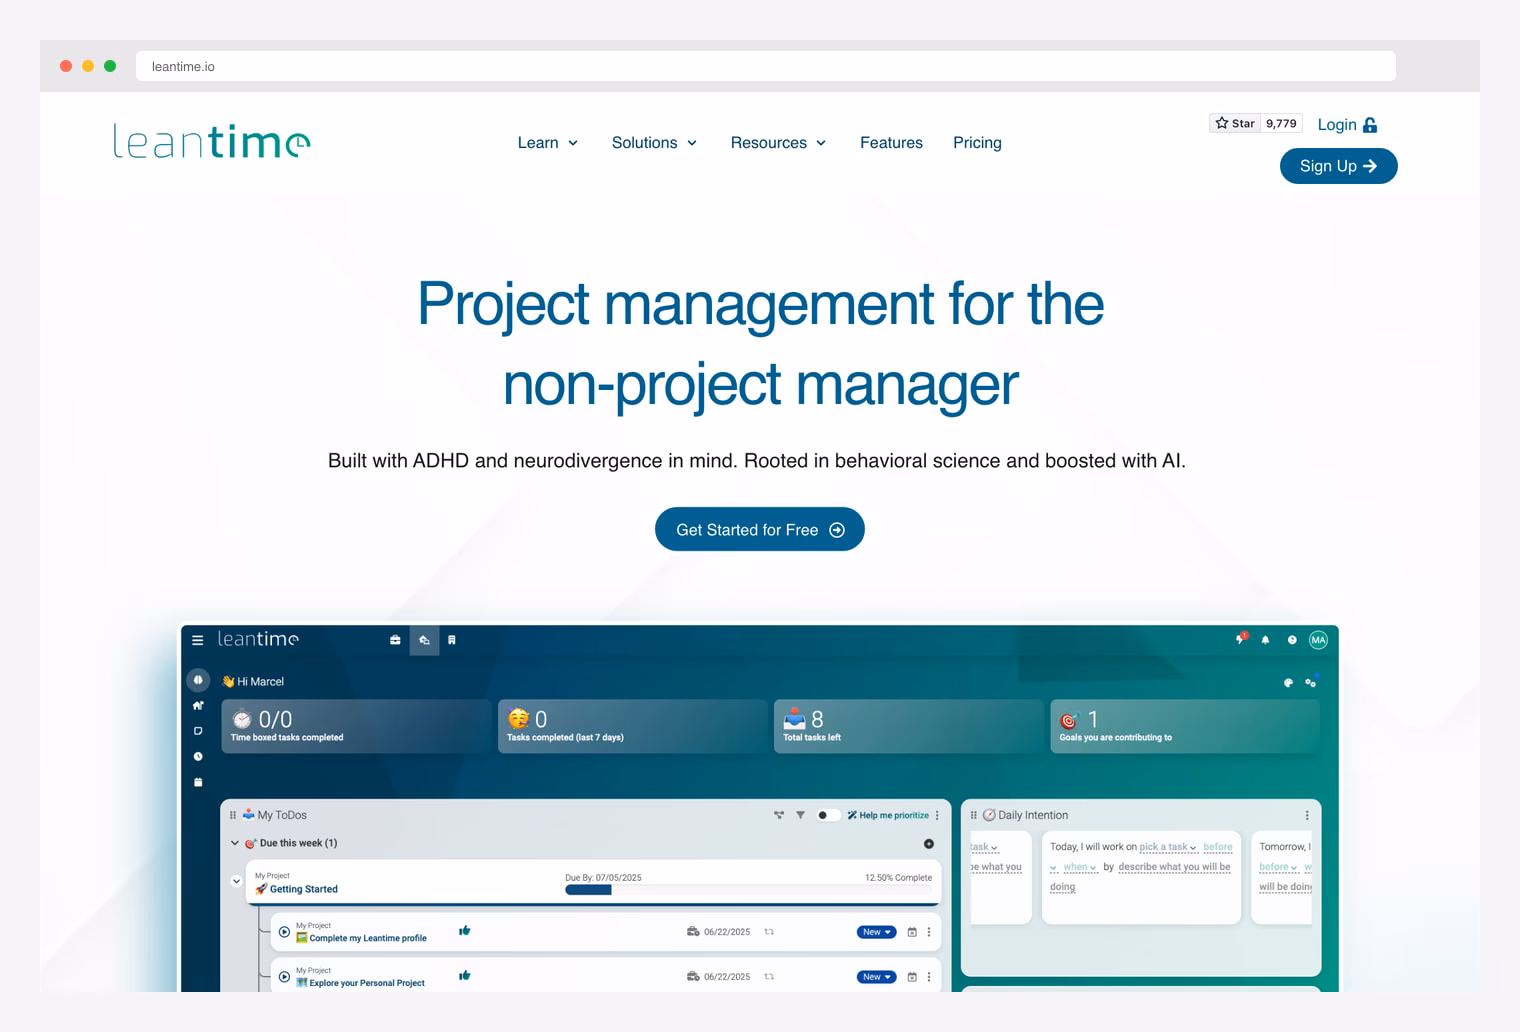Click the grouping icon in My ToDos header
This screenshot has height=1032, width=1520.
coord(779,815)
